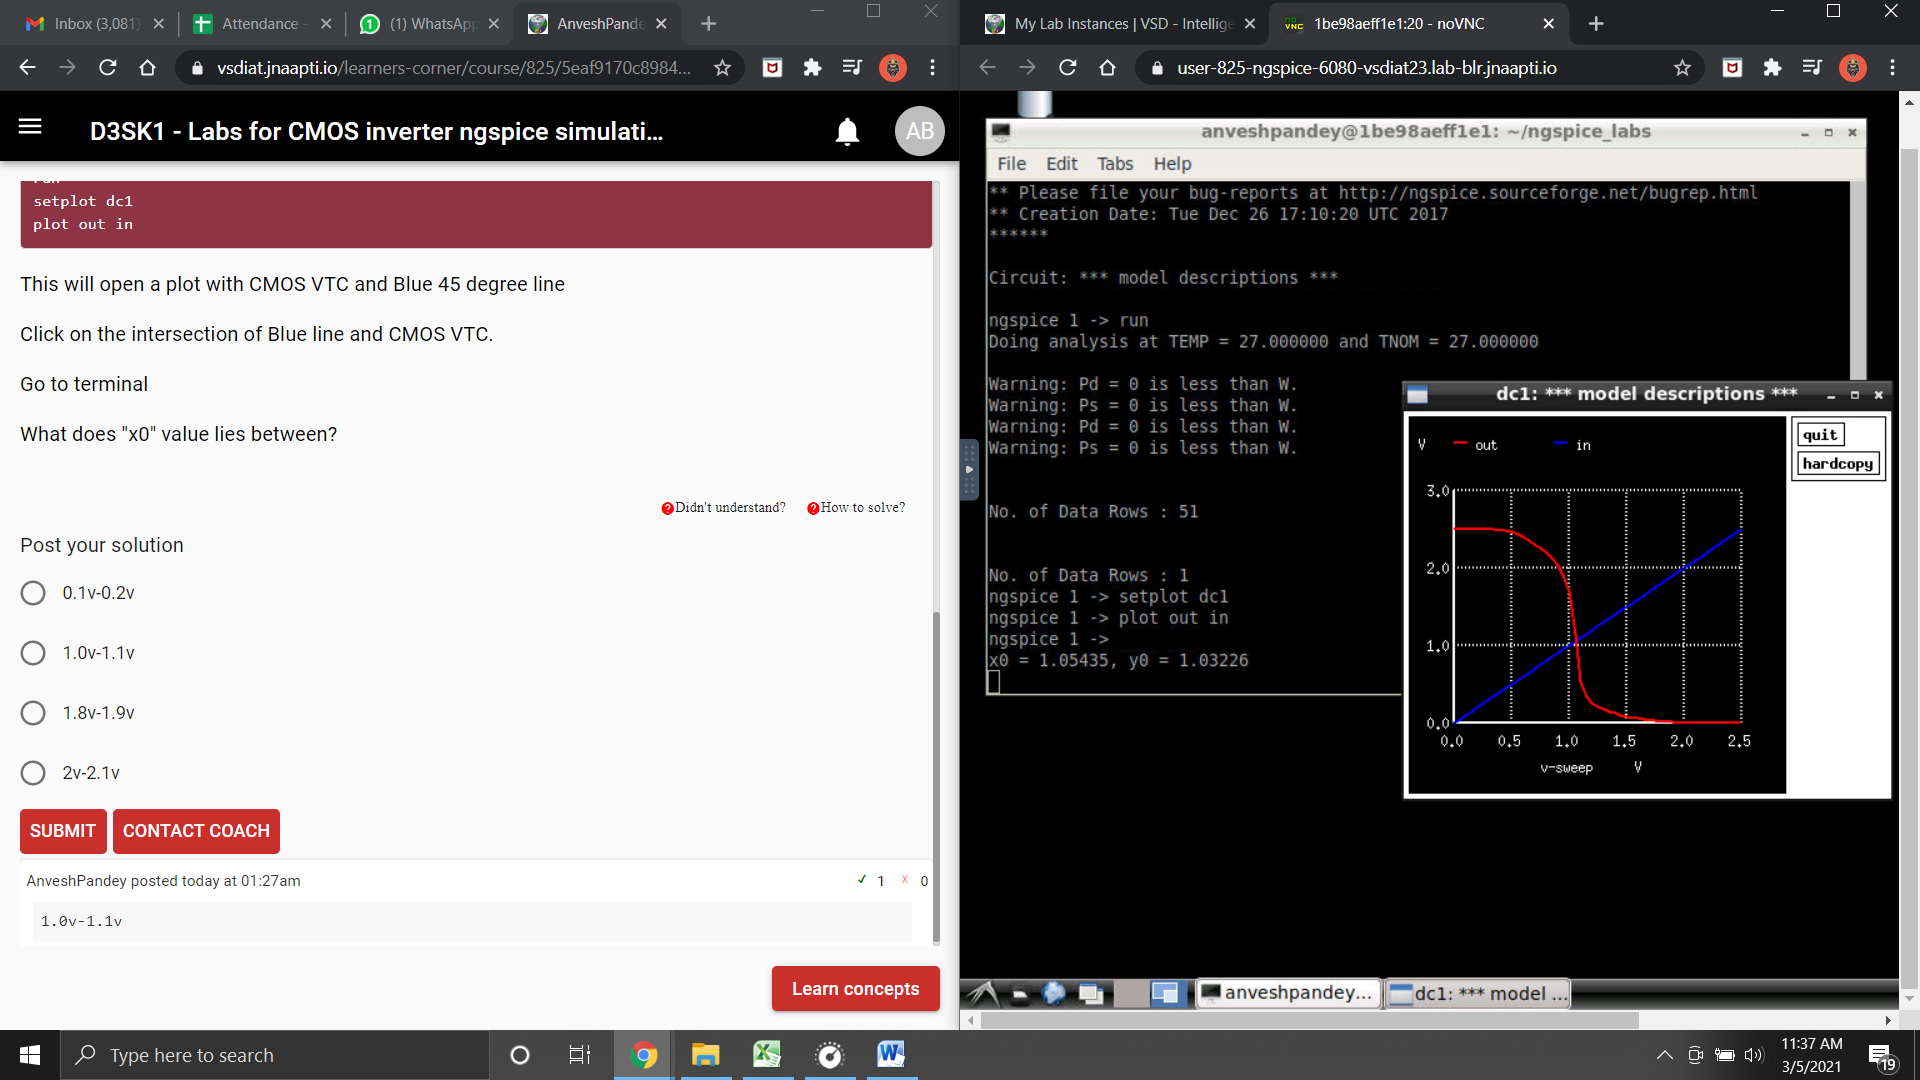
Task: Open Chrome's three-dot menu in right window
Action: [1892, 68]
